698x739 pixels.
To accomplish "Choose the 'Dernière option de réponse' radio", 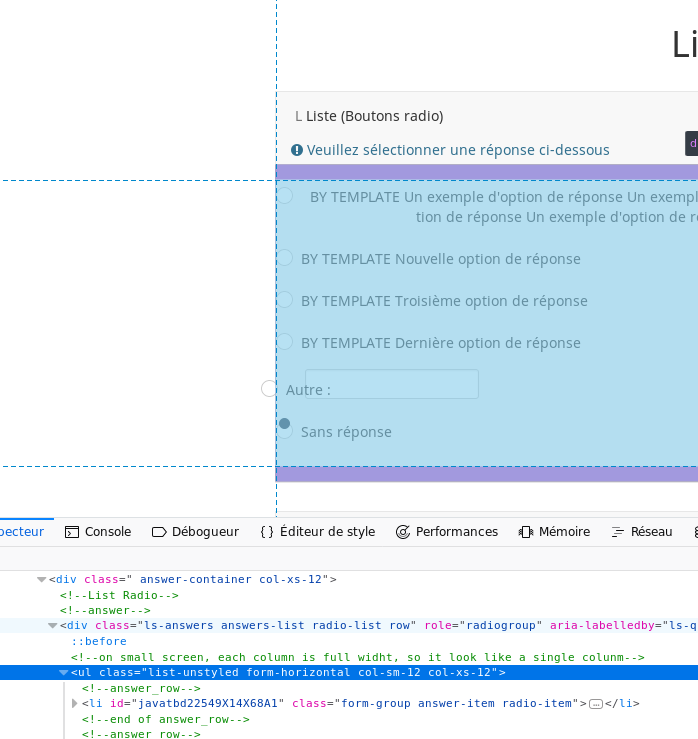I will click(285, 342).
